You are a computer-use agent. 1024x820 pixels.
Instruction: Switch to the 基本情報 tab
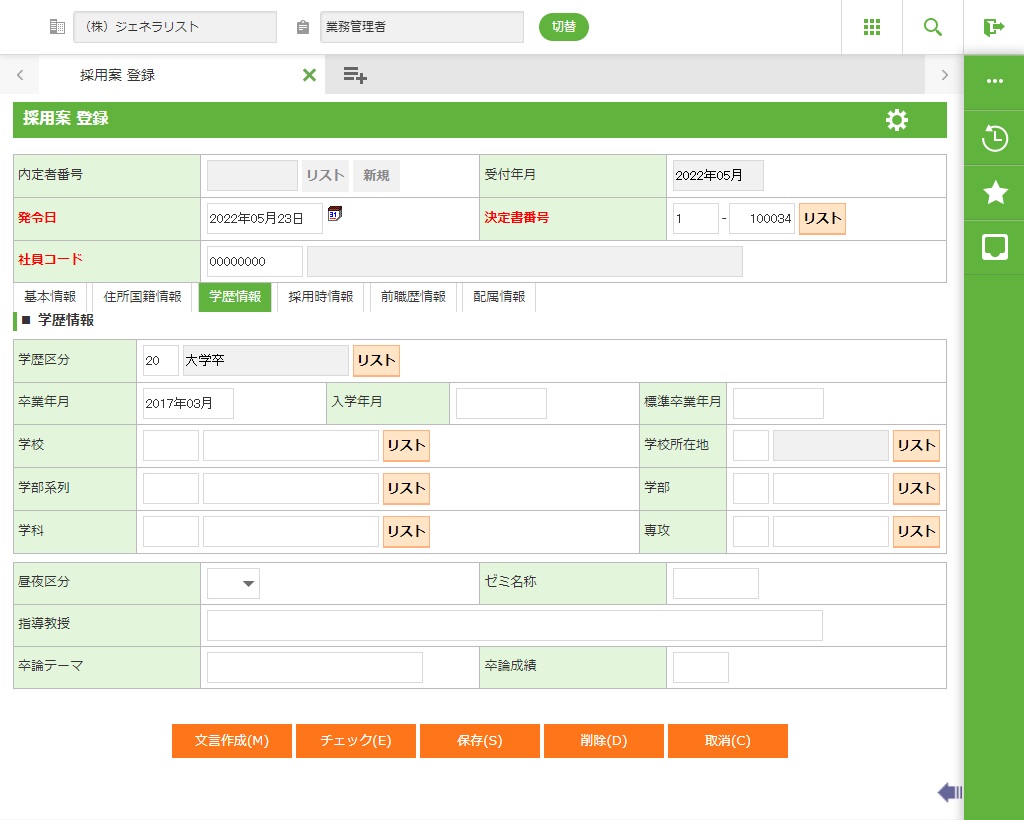pyautogui.click(x=50, y=297)
